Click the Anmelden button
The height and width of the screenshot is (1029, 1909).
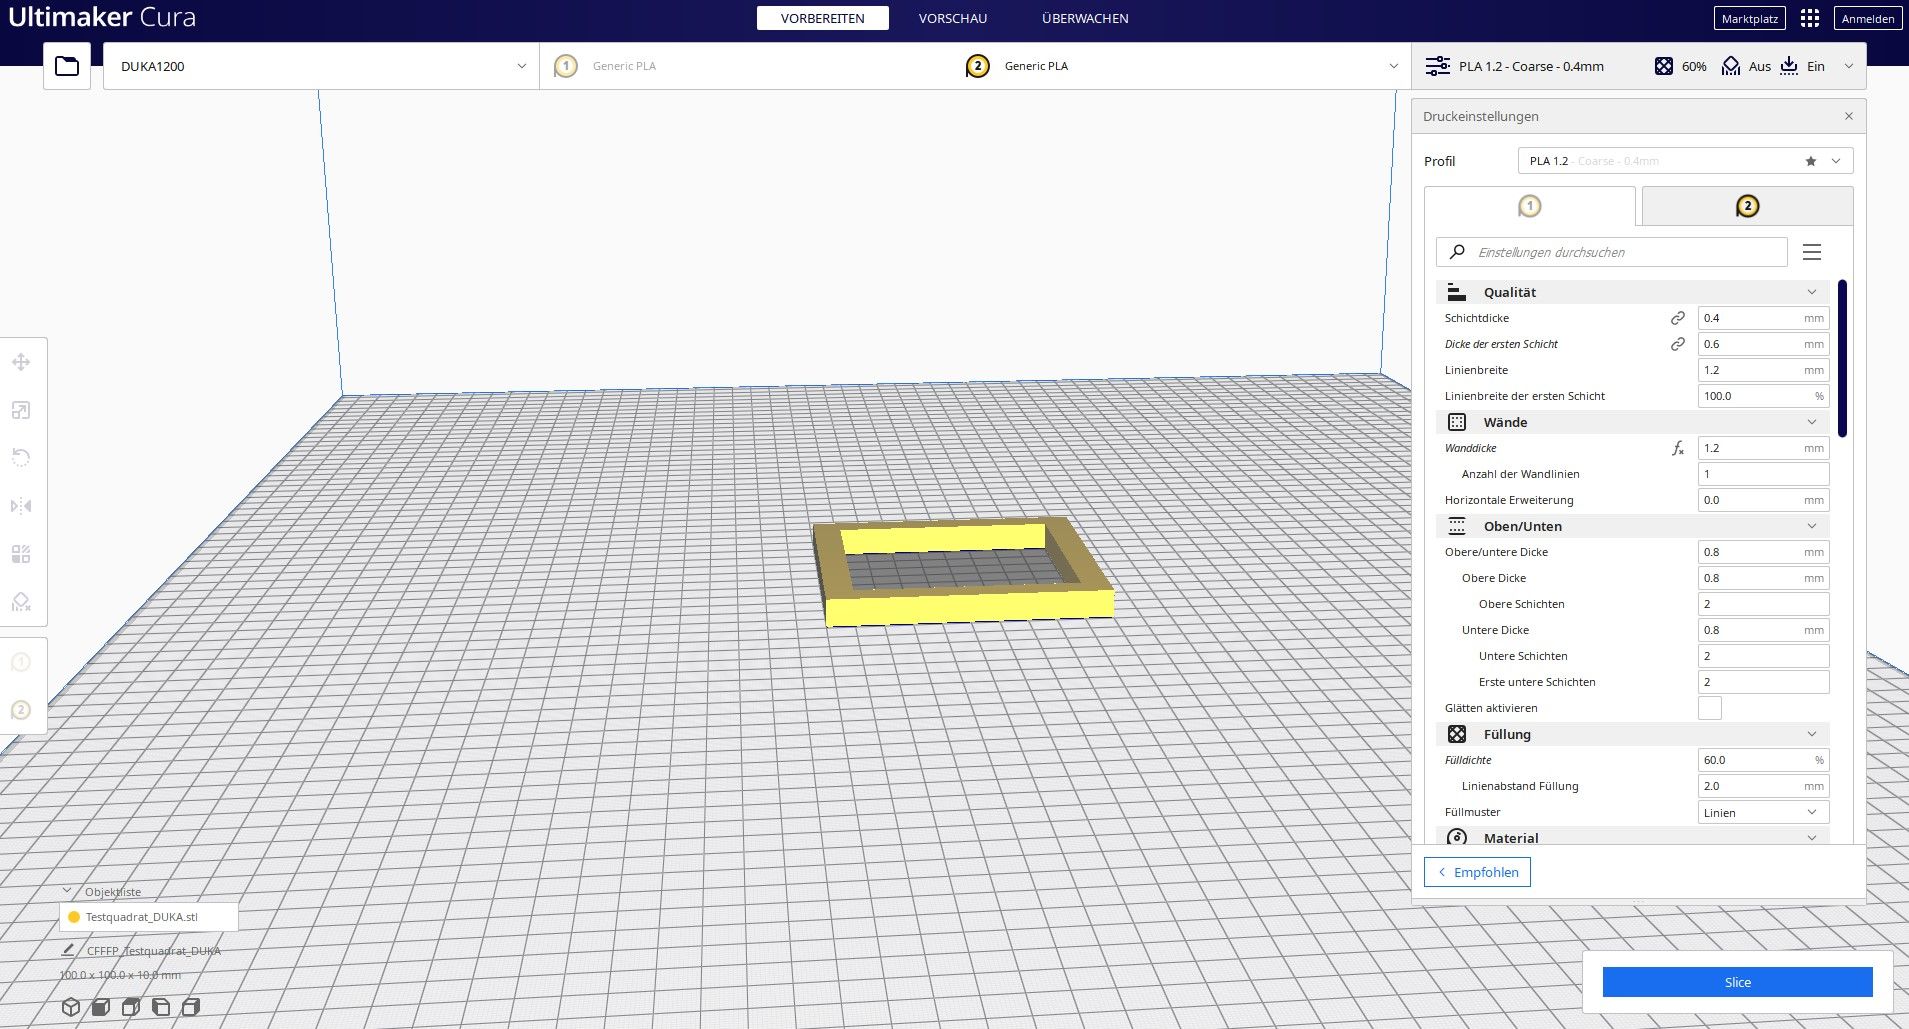1867,18
